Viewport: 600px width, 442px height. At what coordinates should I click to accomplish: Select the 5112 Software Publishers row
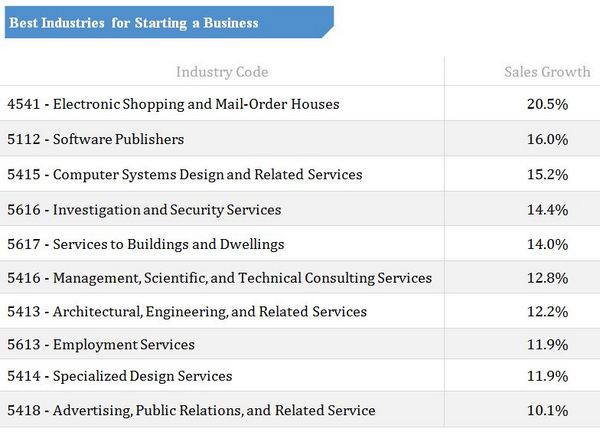click(x=300, y=139)
